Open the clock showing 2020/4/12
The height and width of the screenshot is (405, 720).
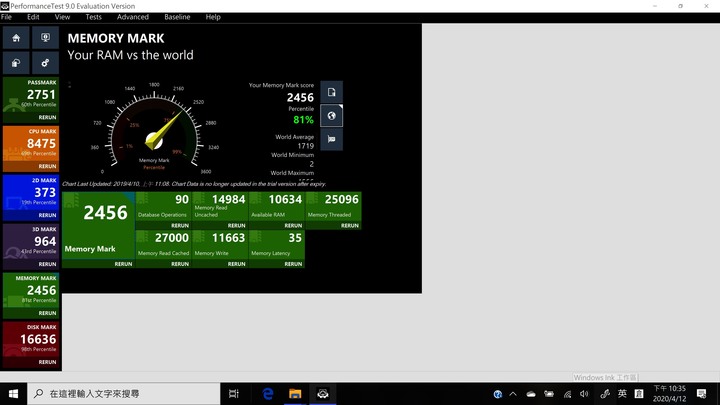click(x=670, y=394)
